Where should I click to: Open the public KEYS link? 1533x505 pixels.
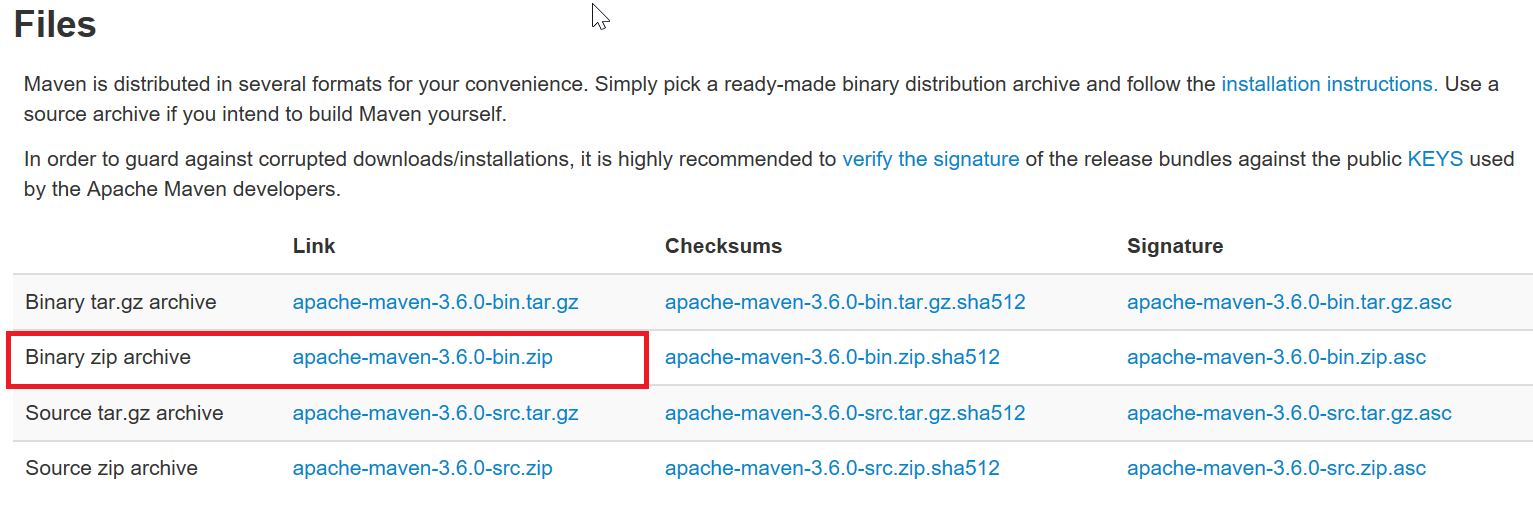(1435, 158)
